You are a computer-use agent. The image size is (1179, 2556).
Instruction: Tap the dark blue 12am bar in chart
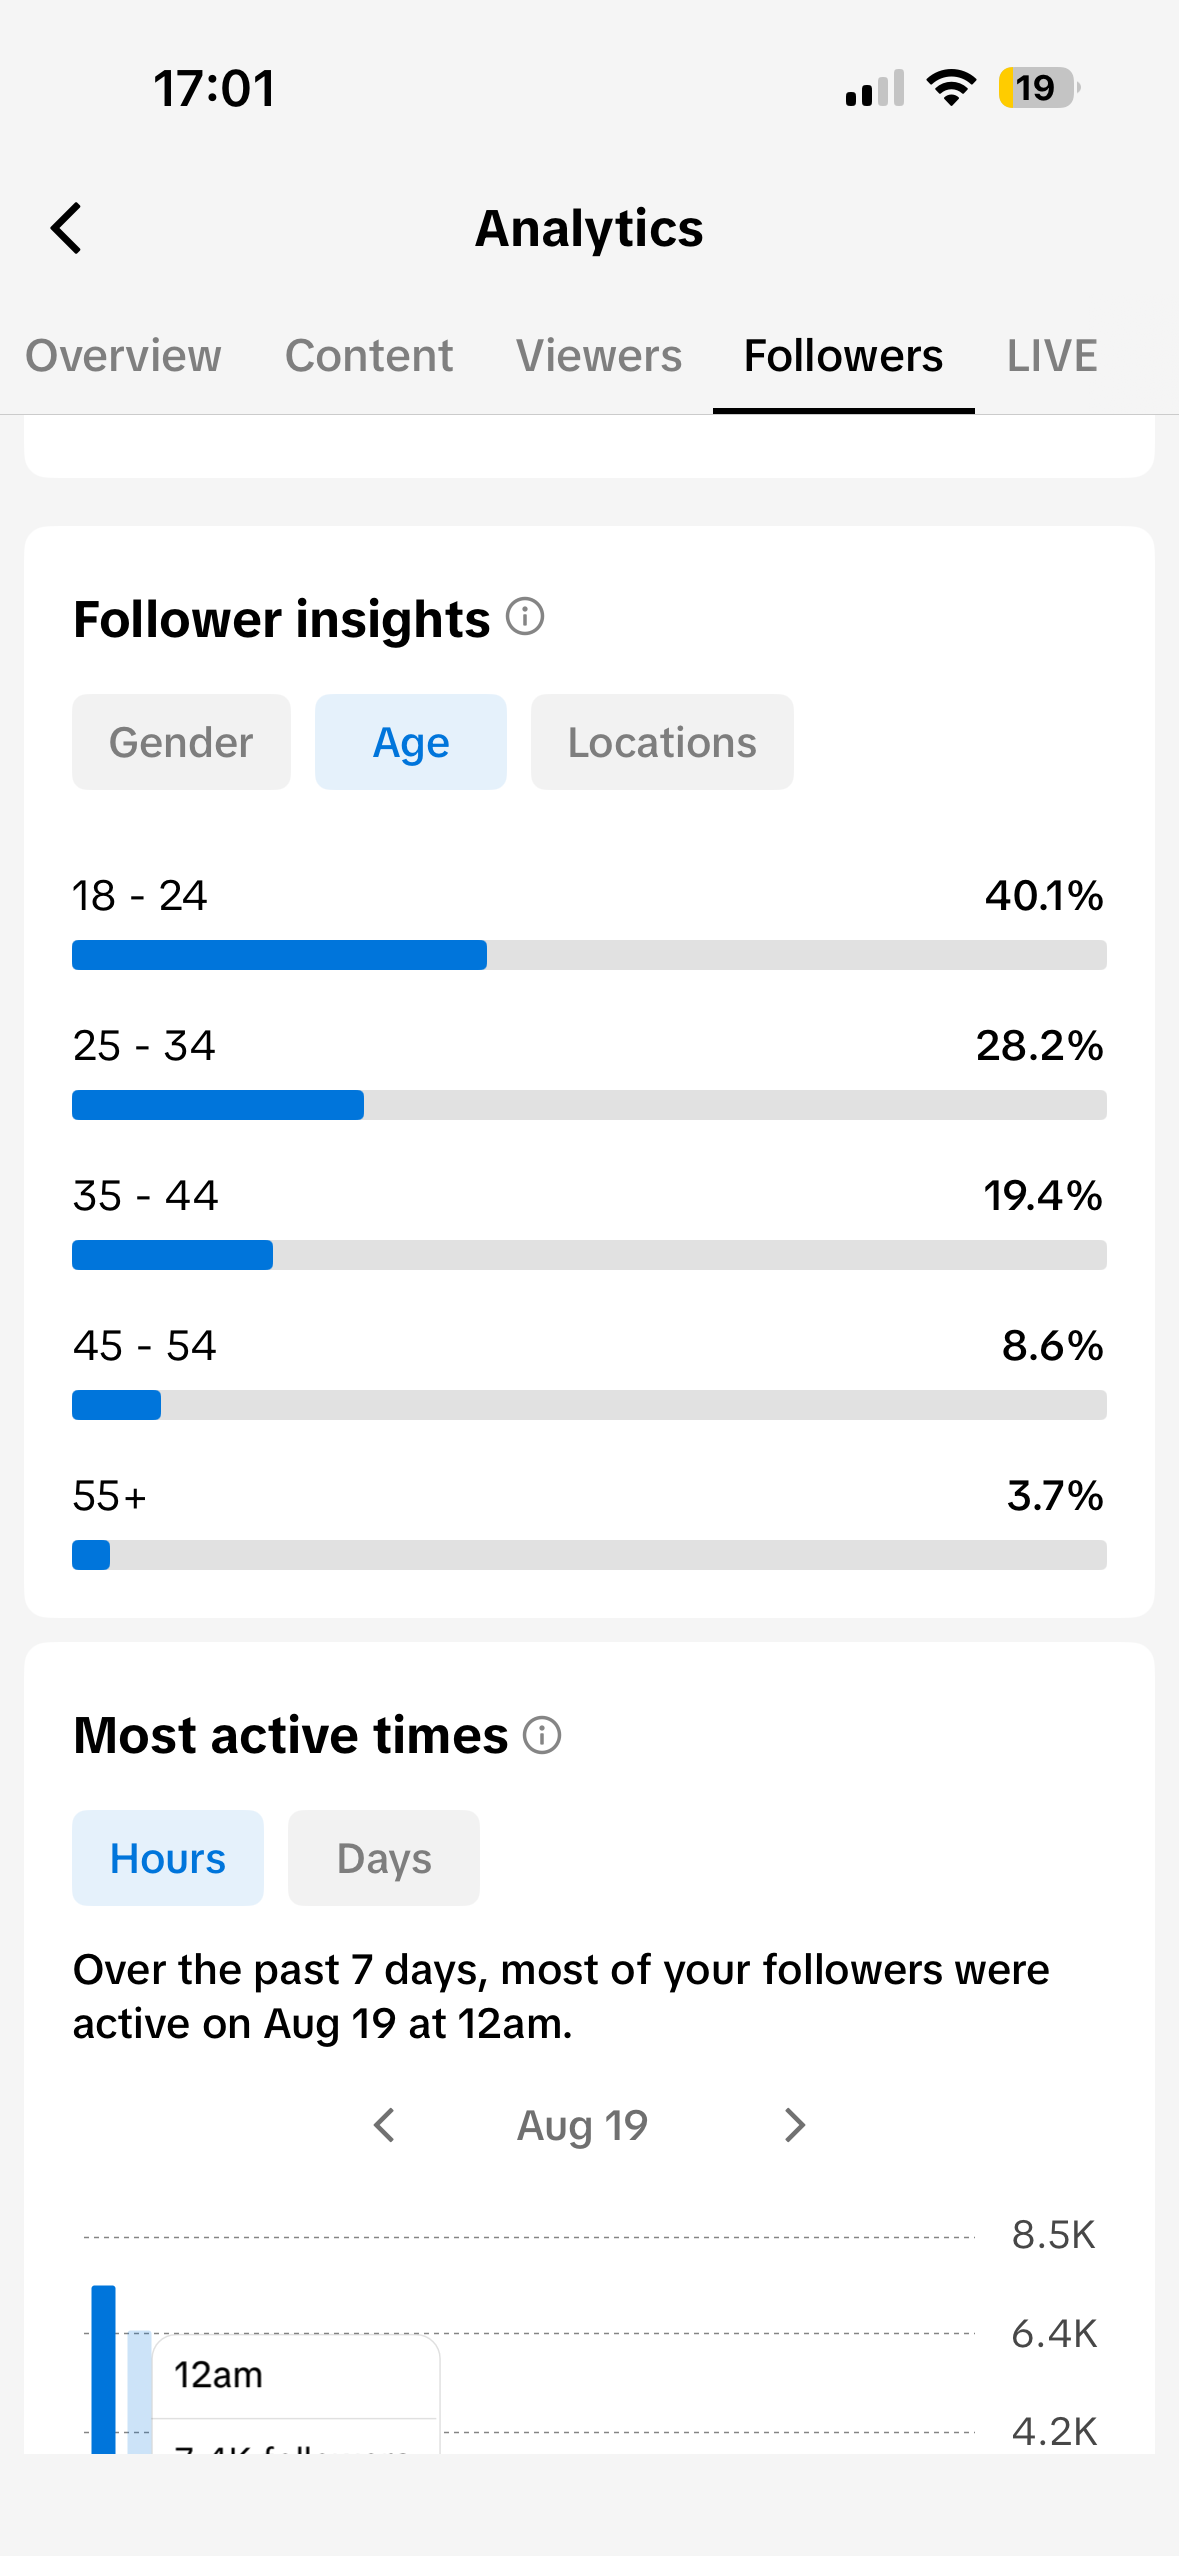(x=103, y=2368)
